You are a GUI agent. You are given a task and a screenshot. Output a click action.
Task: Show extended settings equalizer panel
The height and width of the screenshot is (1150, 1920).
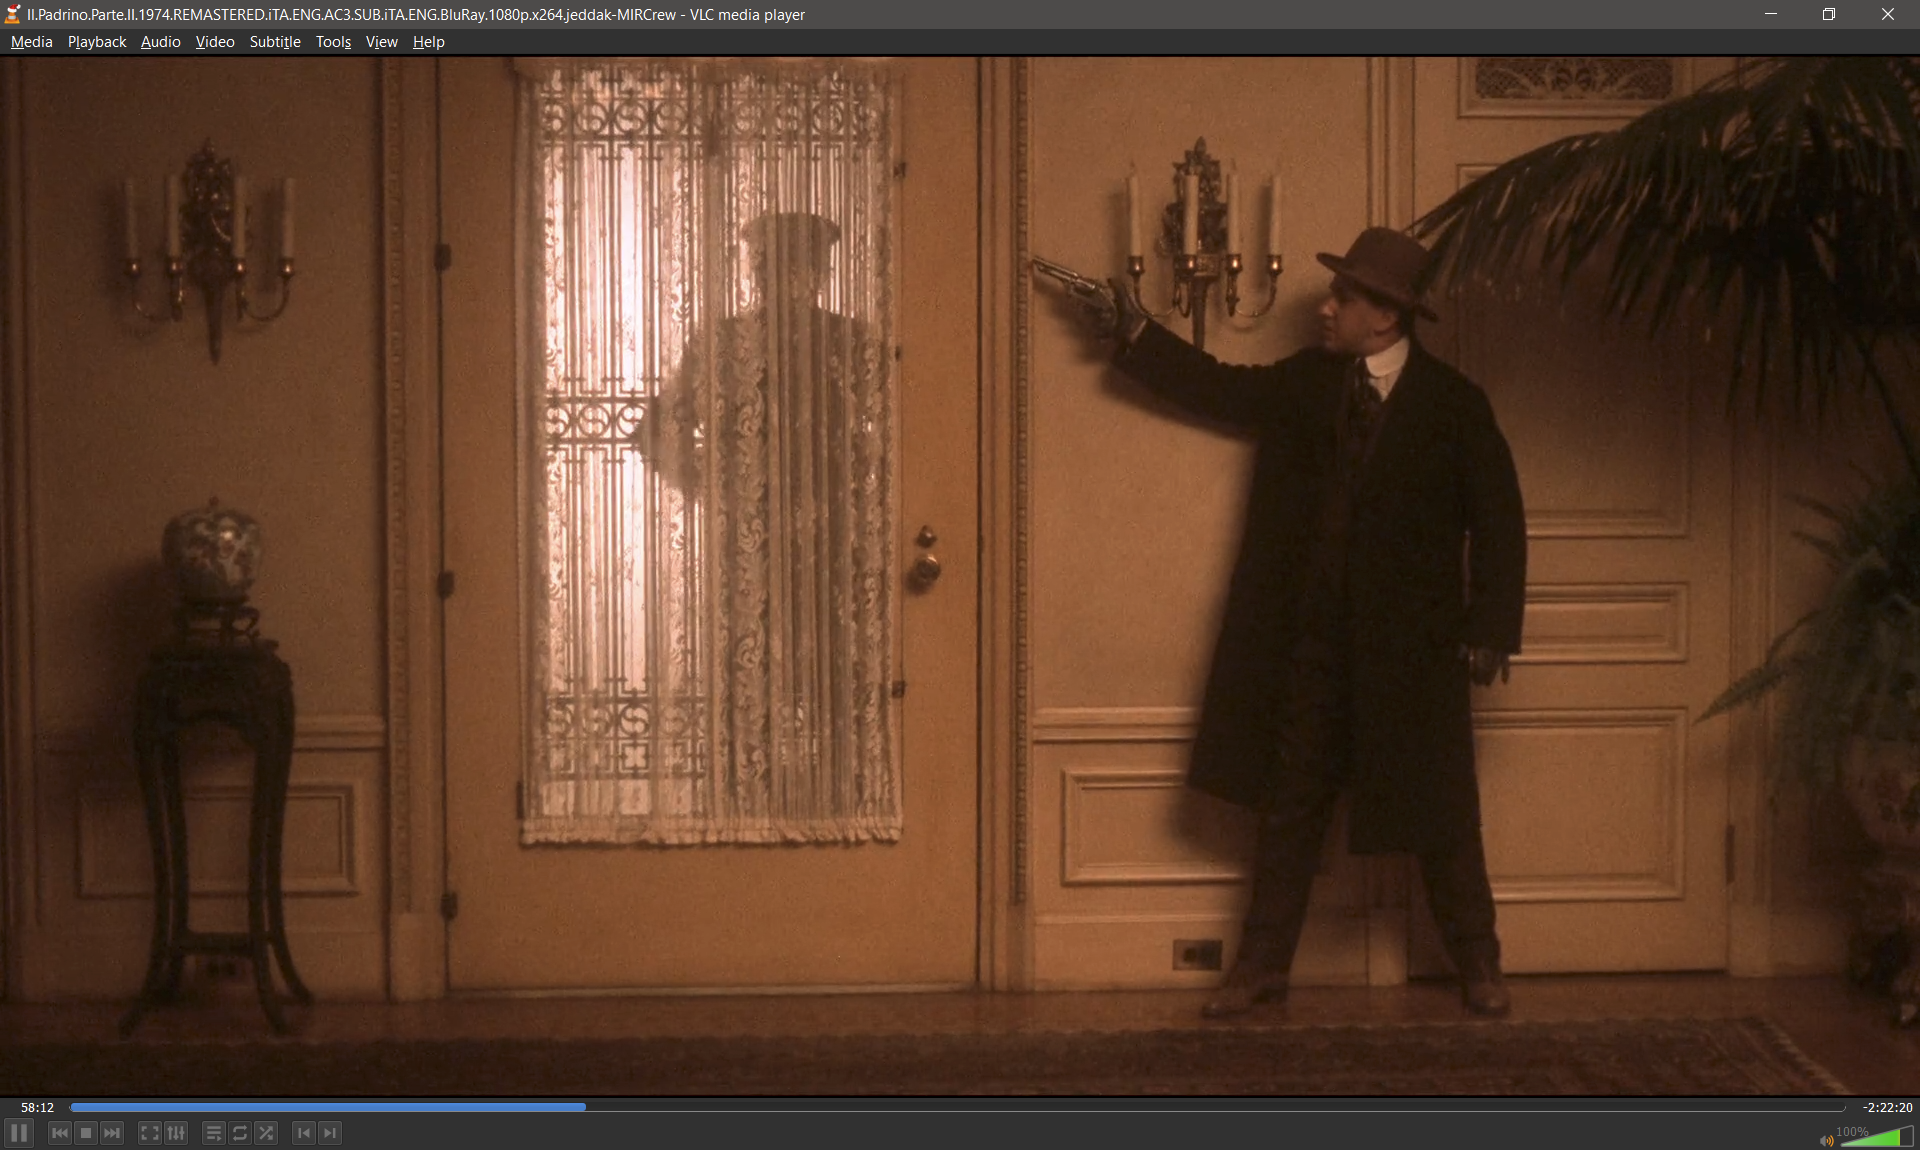(x=176, y=1132)
